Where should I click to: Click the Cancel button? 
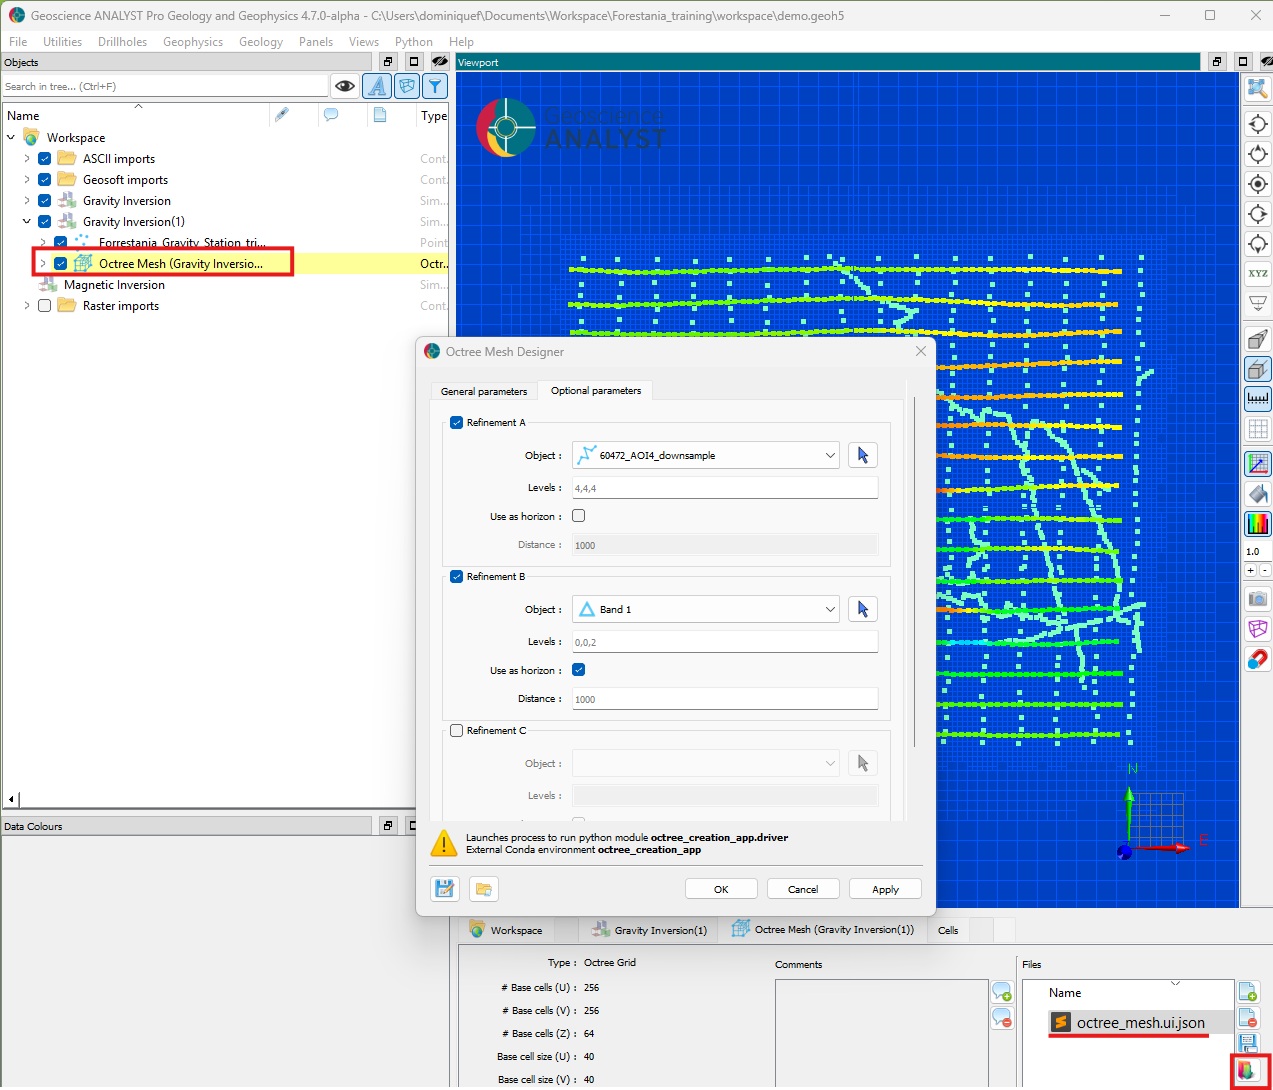(x=802, y=889)
